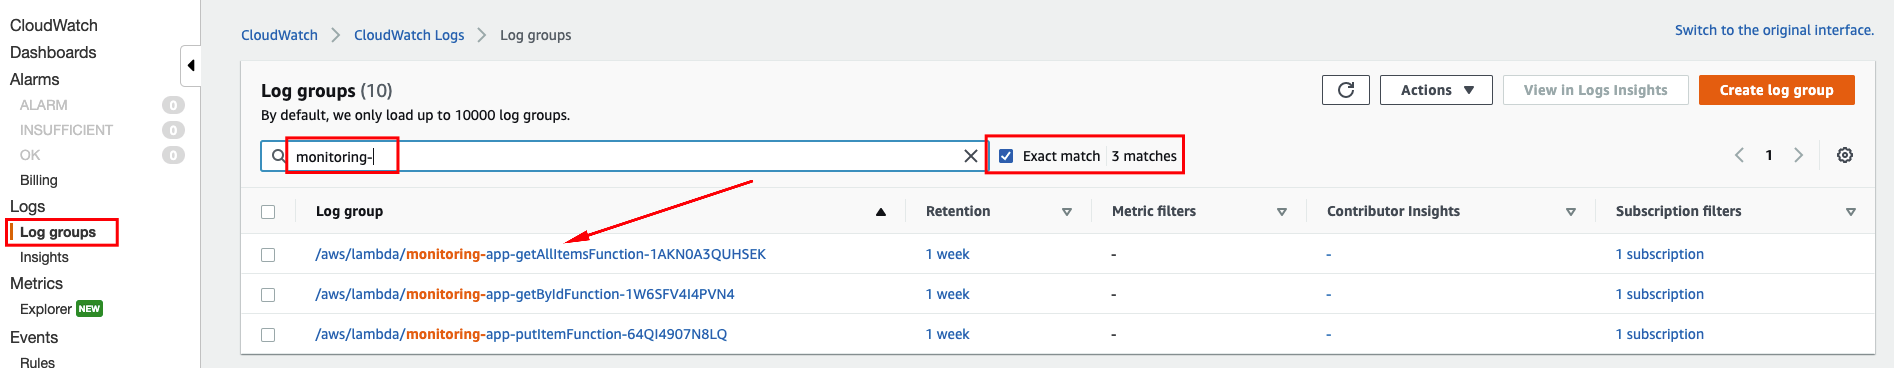The image size is (1894, 368).
Task: Sort by Metric filters column arrow
Action: pyautogui.click(x=1282, y=212)
